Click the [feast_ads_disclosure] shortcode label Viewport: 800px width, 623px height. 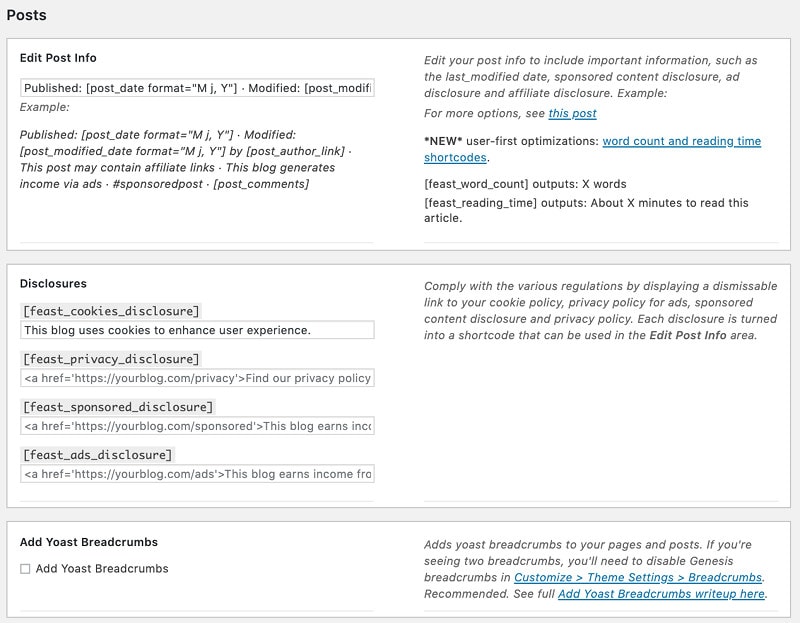[x=97, y=455]
